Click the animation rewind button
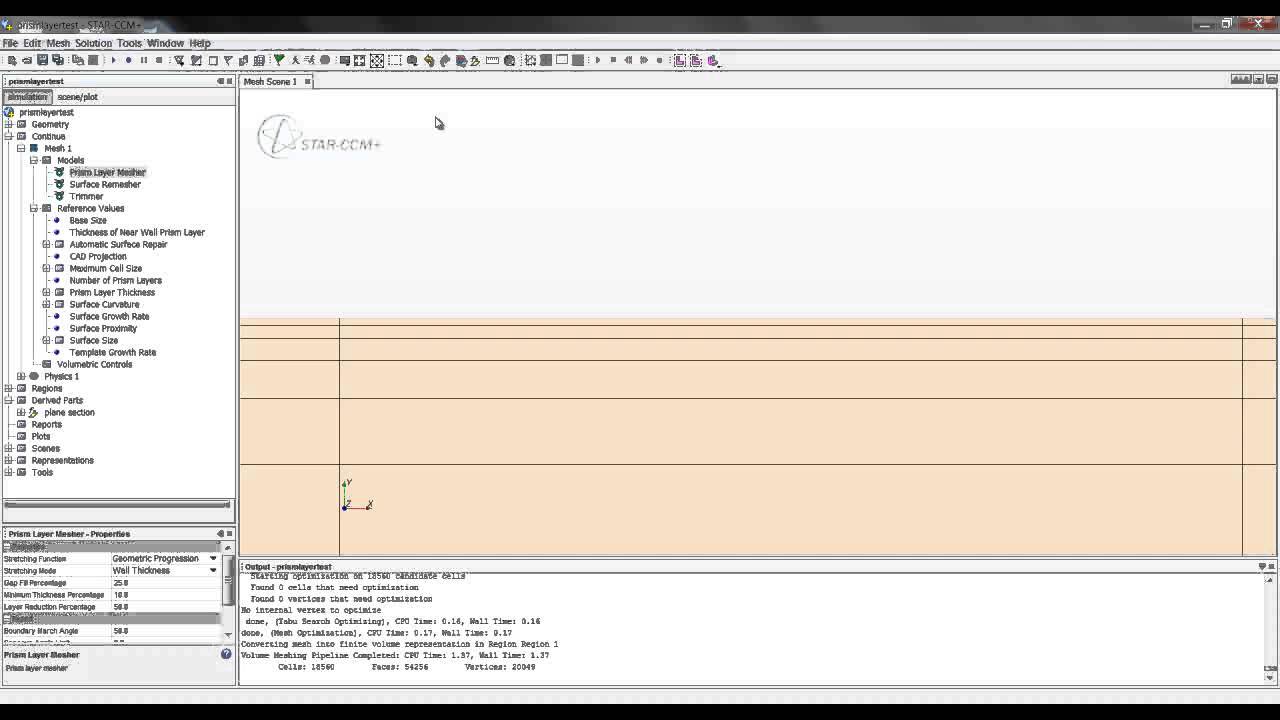The image size is (1280, 720). pos(628,60)
